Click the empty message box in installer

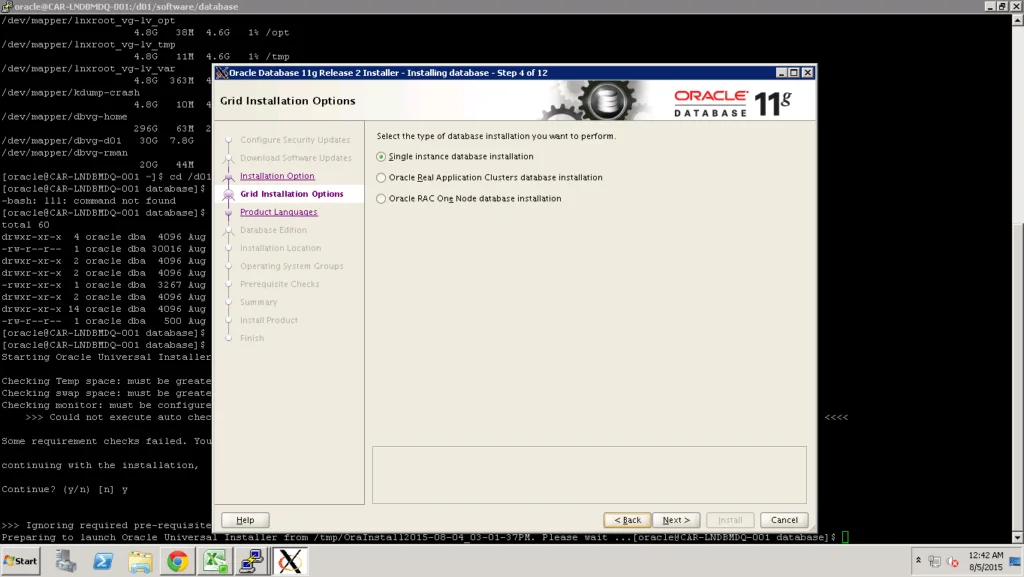coord(589,475)
